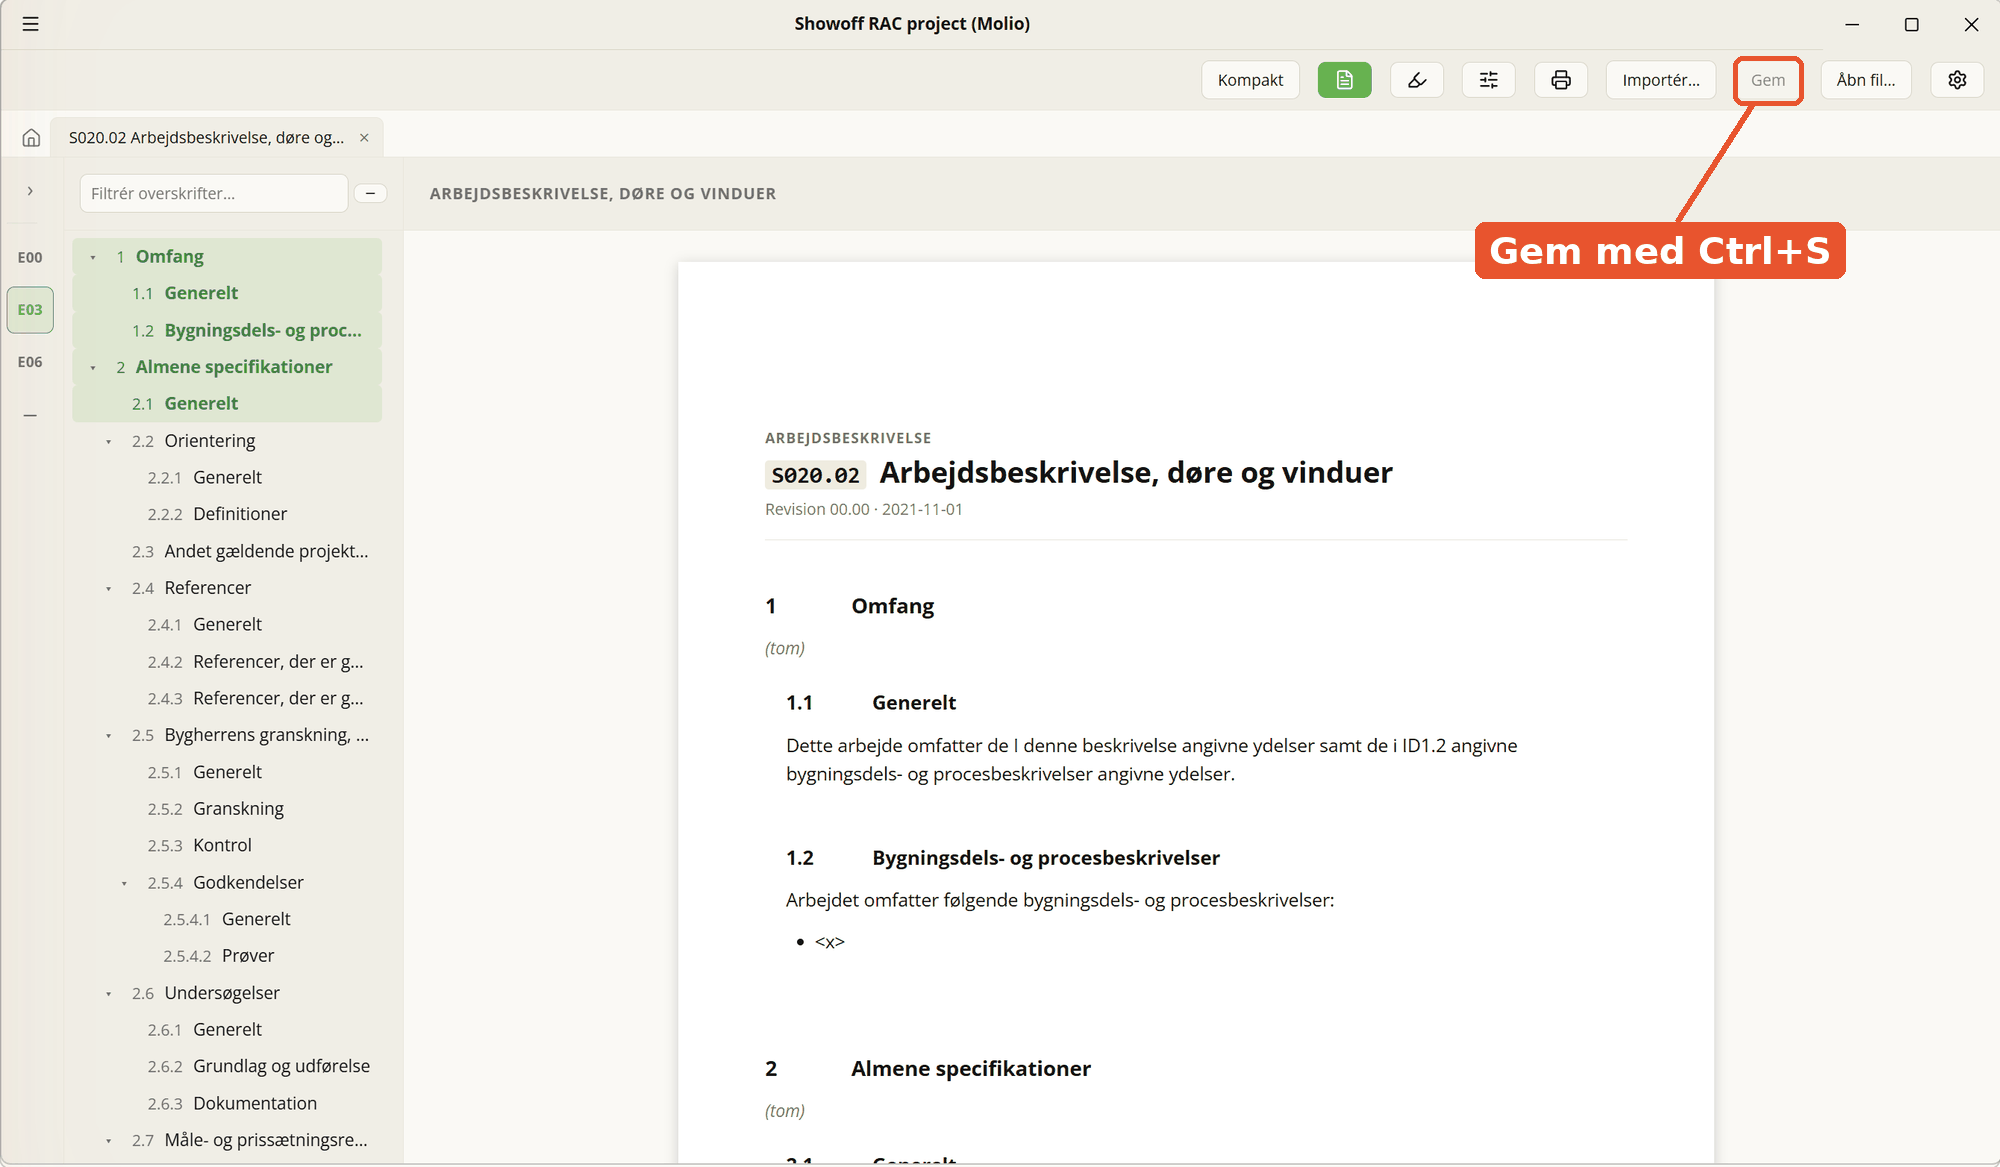Select 2.6.3 Dokumentation in outline
2000x1167 pixels.
227,1103
